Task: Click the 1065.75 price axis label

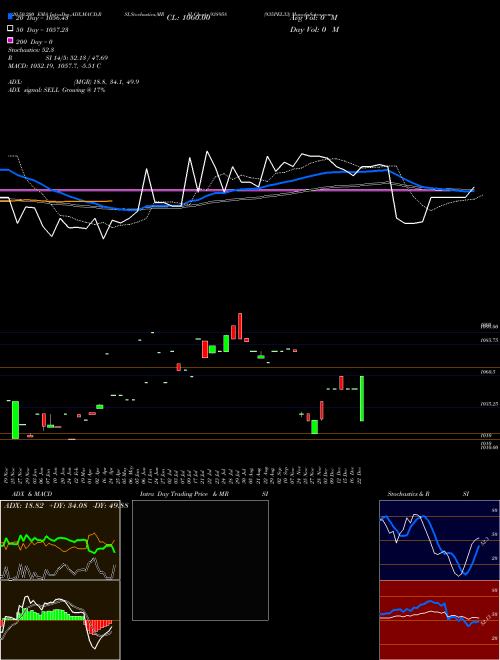Action: pyautogui.click(x=489, y=340)
